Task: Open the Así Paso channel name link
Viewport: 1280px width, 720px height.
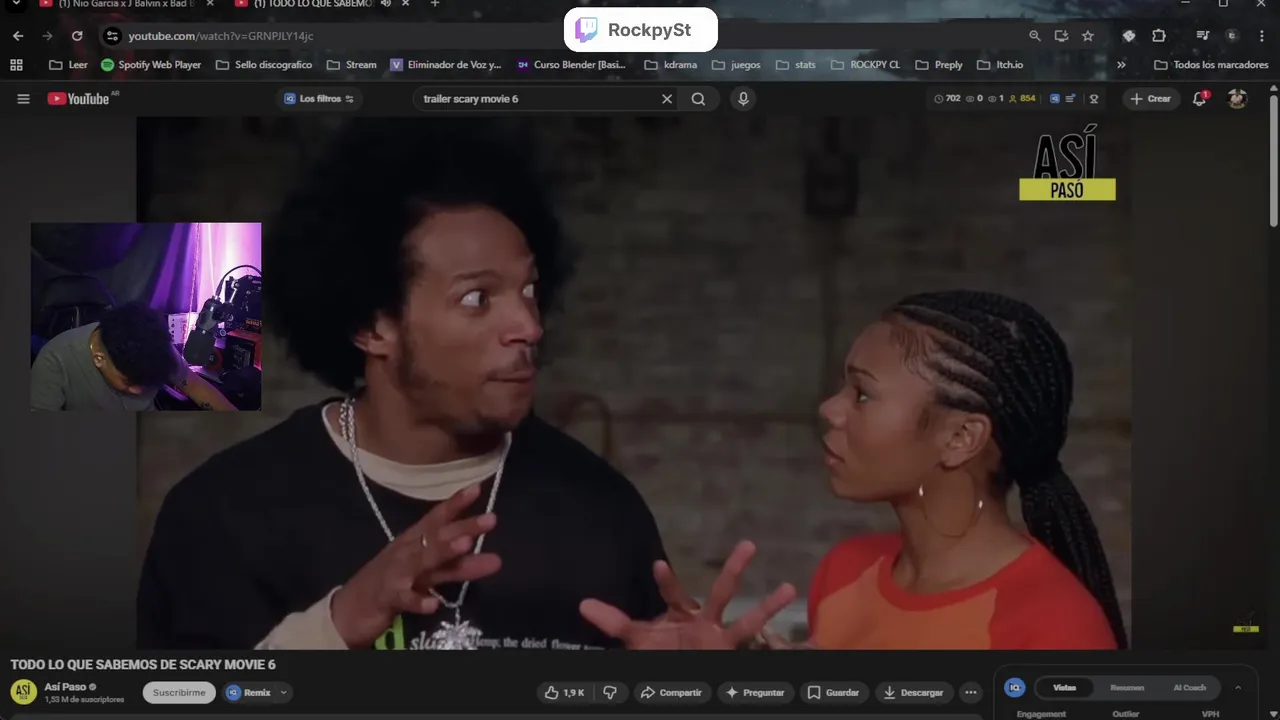Action: pyautogui.click(x=65, y=687)
